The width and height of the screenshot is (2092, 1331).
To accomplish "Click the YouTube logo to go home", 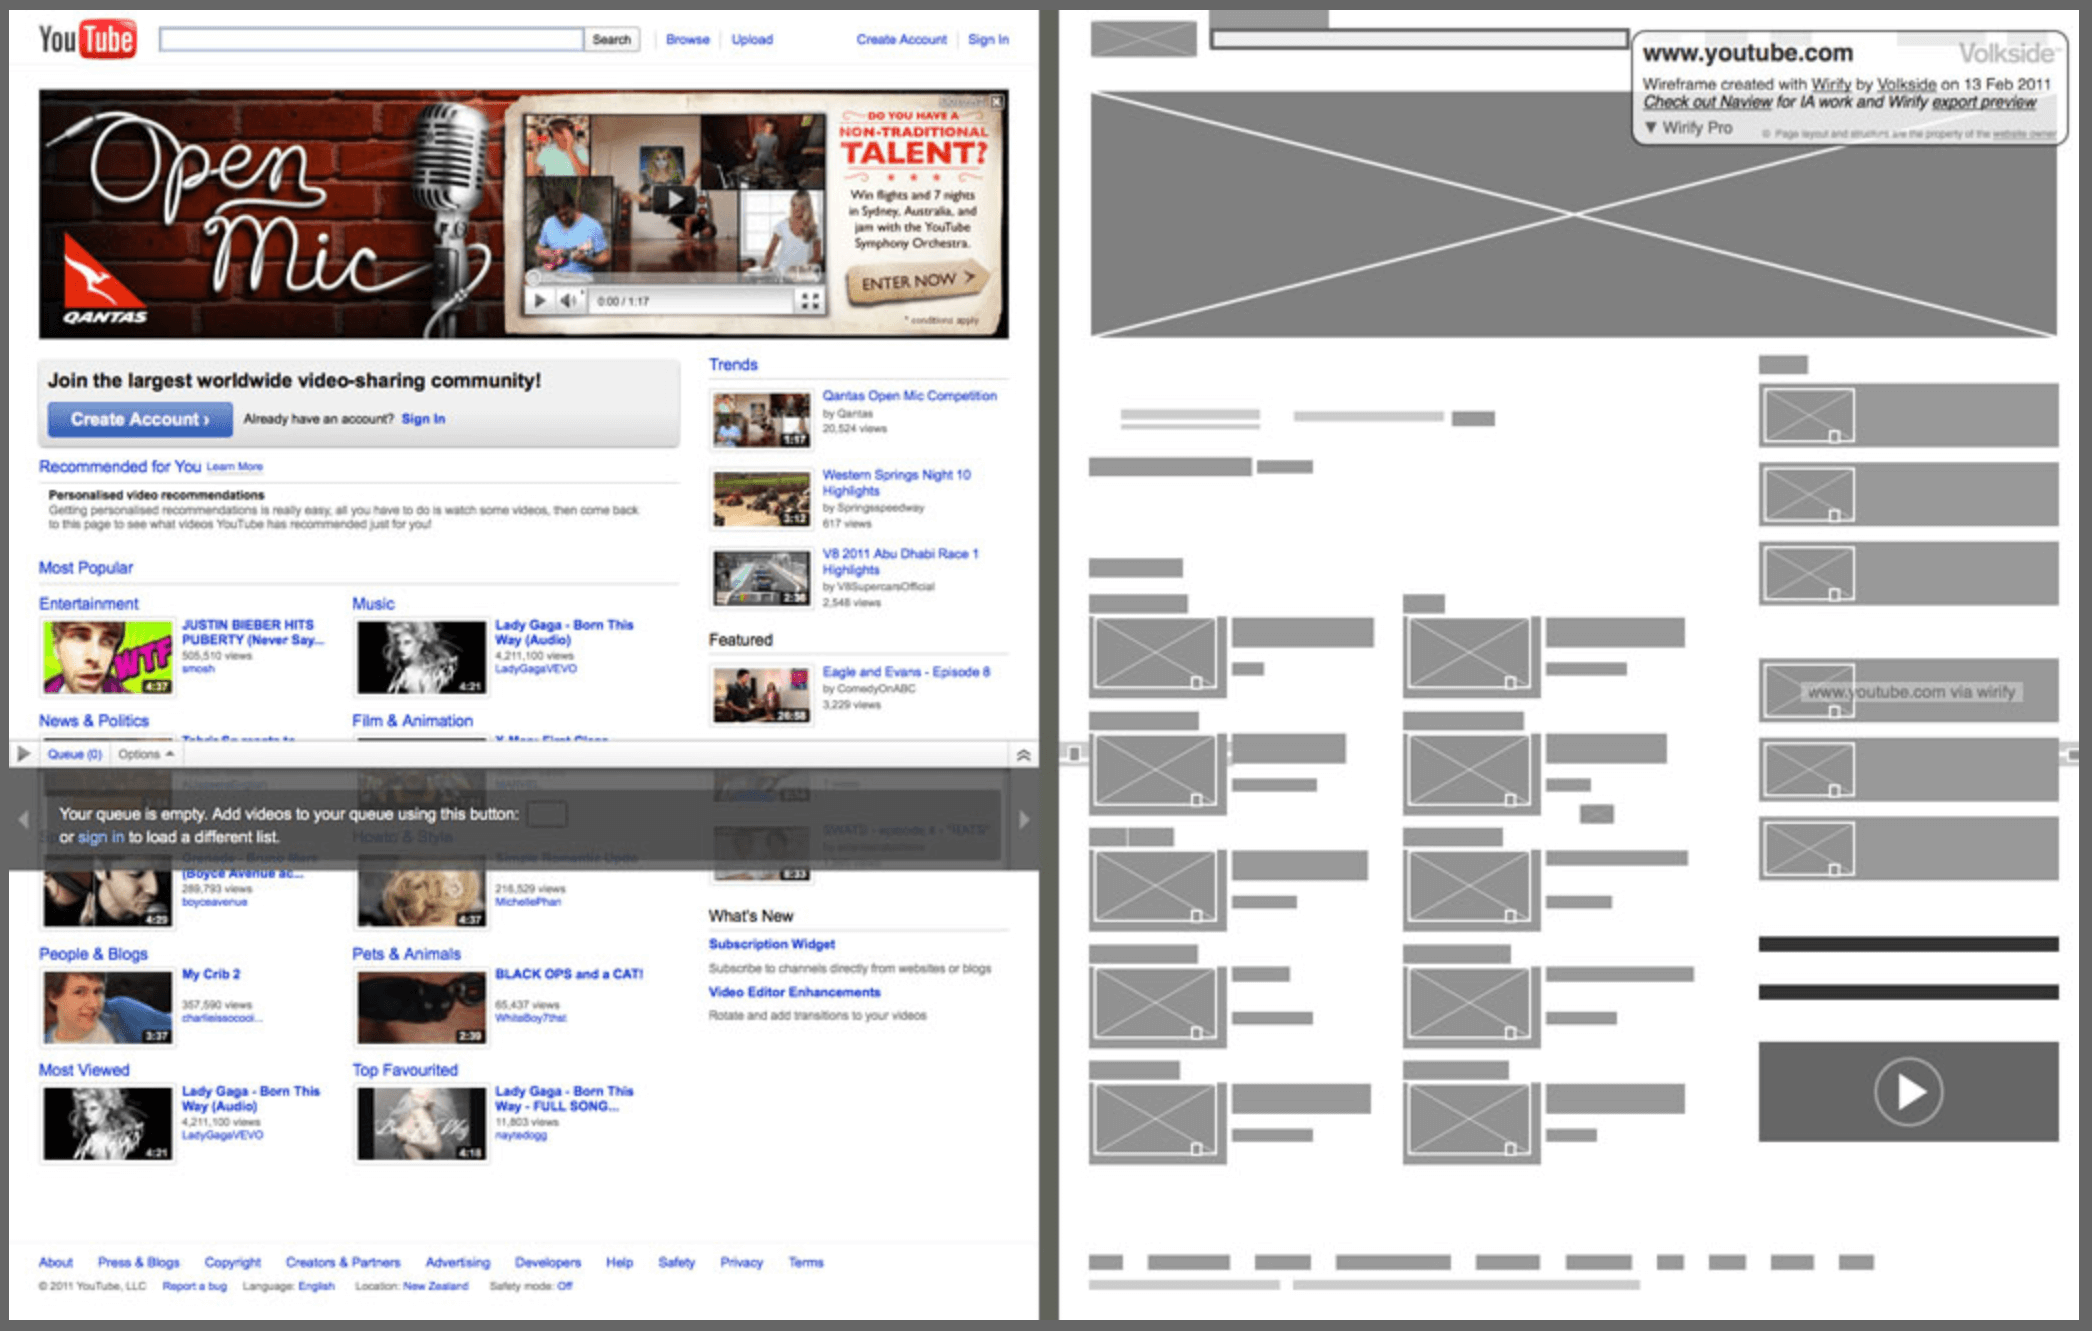I will coord(85,40).
